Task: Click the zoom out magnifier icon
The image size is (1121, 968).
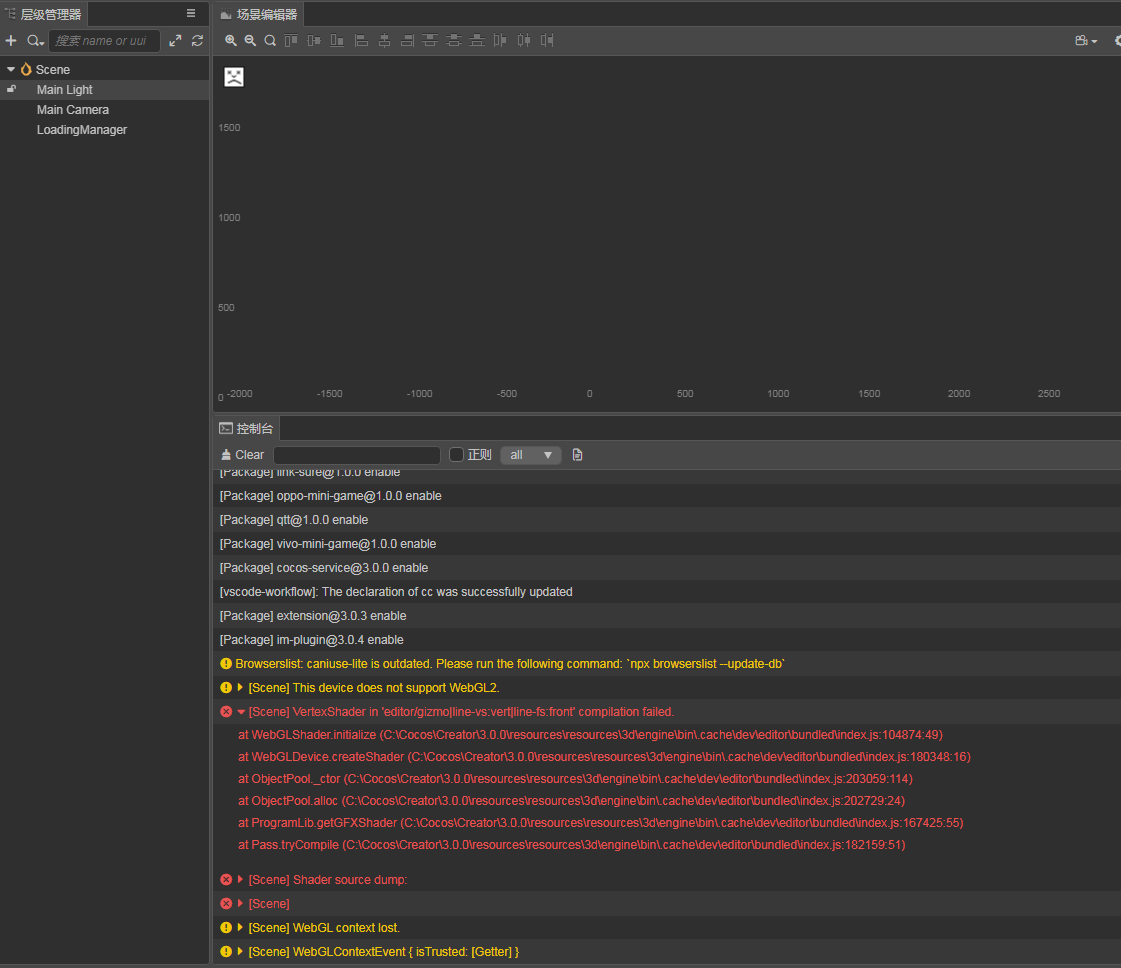Action: pos(250,41)
